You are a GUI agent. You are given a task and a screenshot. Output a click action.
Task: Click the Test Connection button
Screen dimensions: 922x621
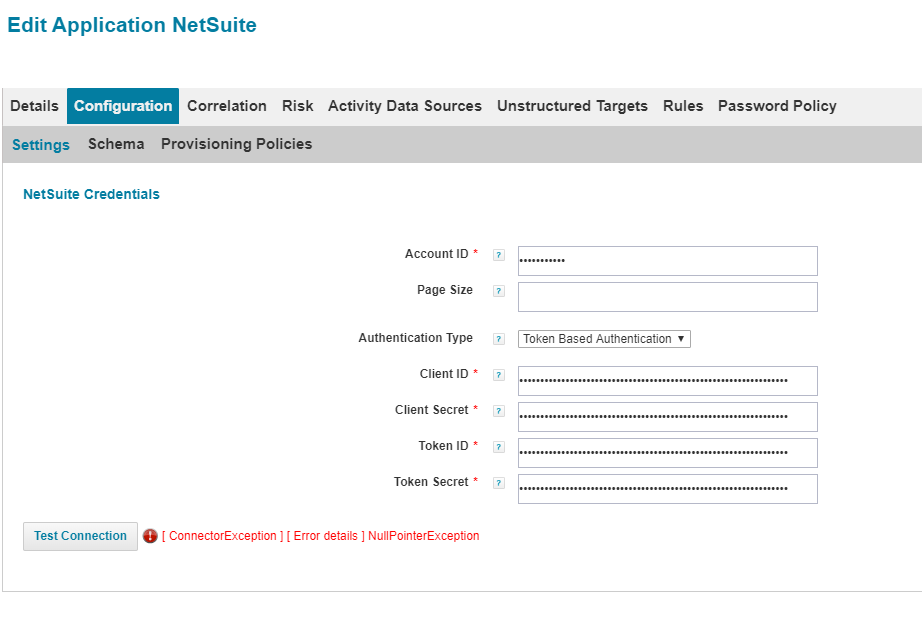click(80, 536)
